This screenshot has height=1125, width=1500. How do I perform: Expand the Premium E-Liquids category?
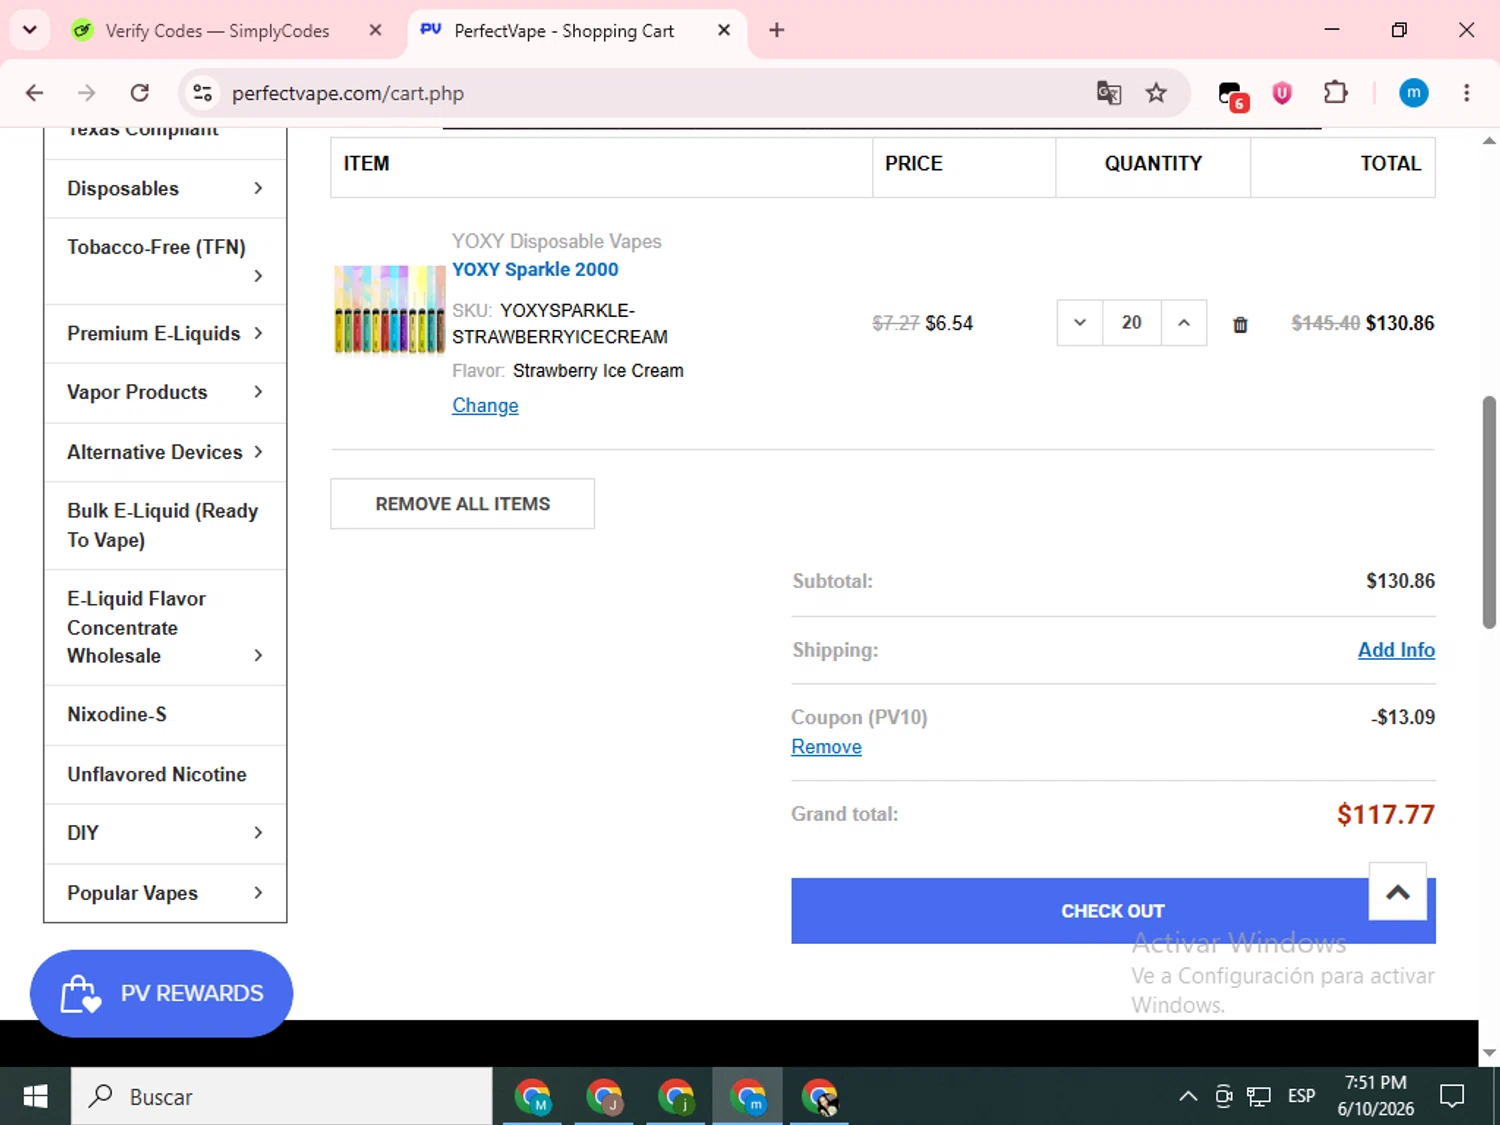(x=258, y=333)
